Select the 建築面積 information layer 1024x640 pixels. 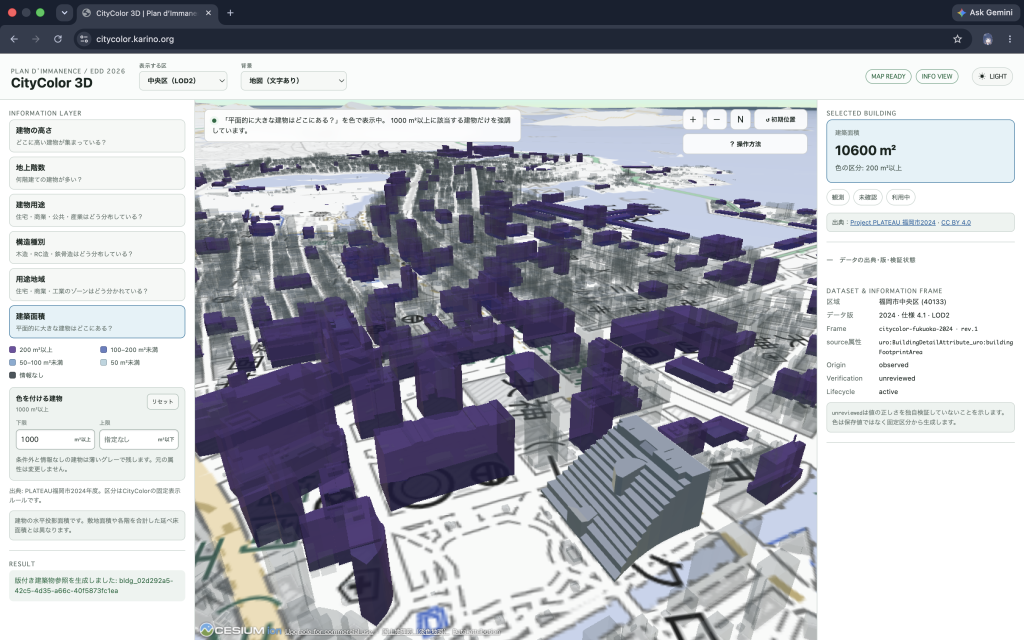(x=97, y=322)
